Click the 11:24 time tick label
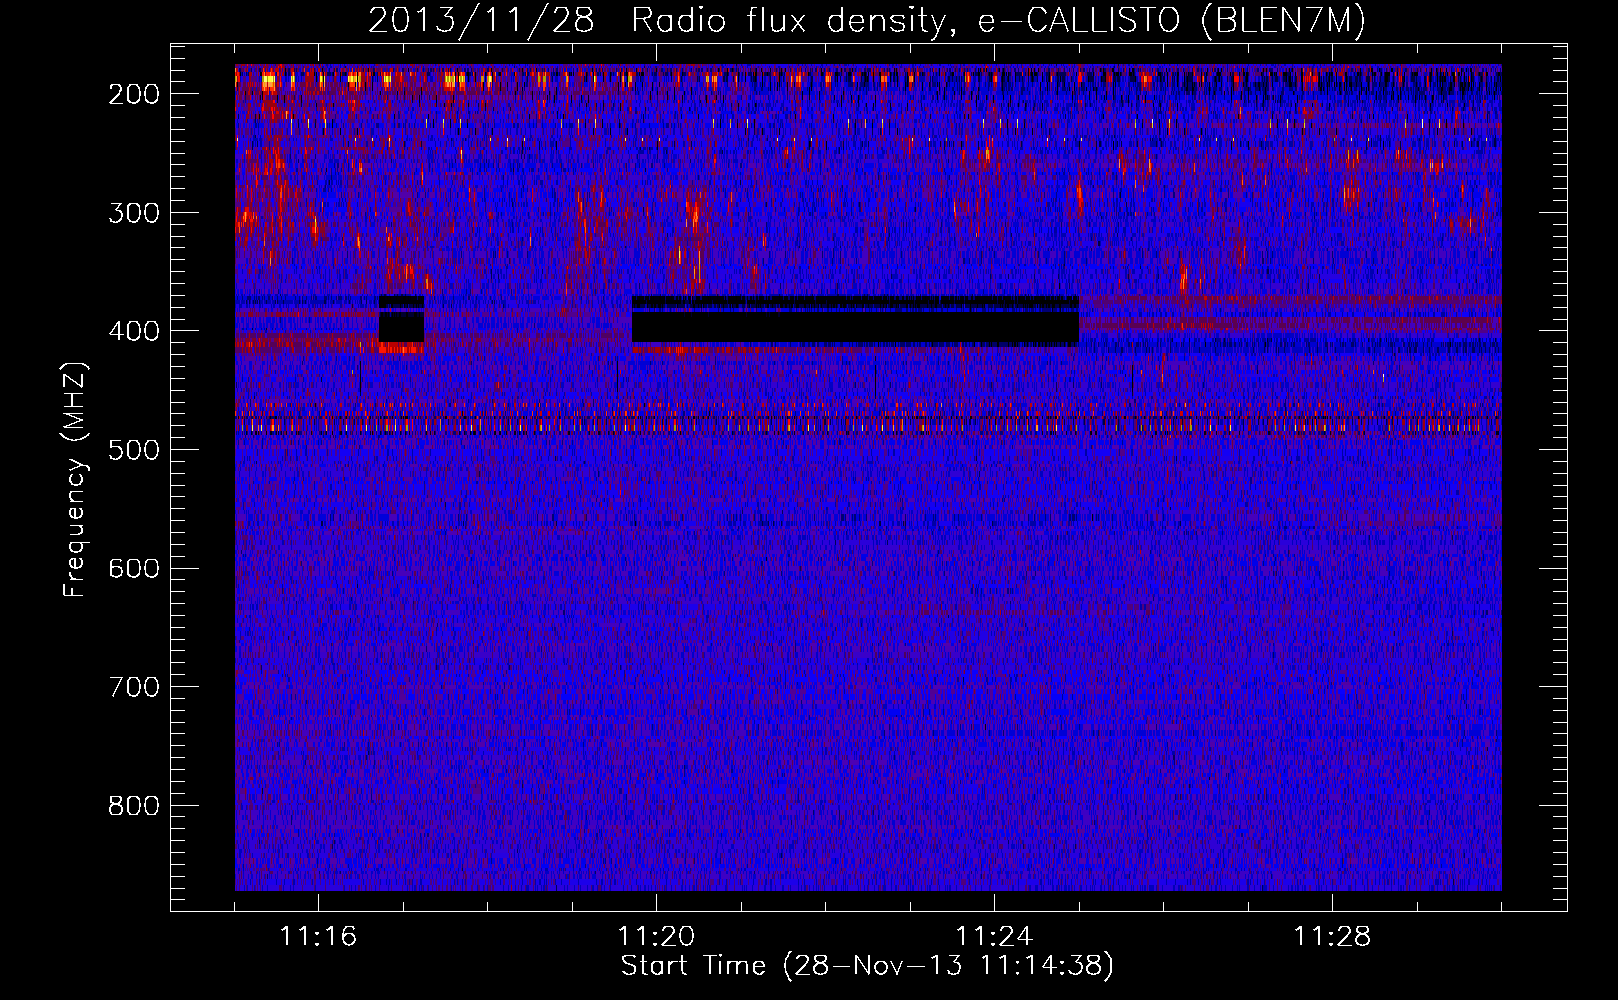This screenshot has height=1000, width=1618. click(x=994, y=936)
